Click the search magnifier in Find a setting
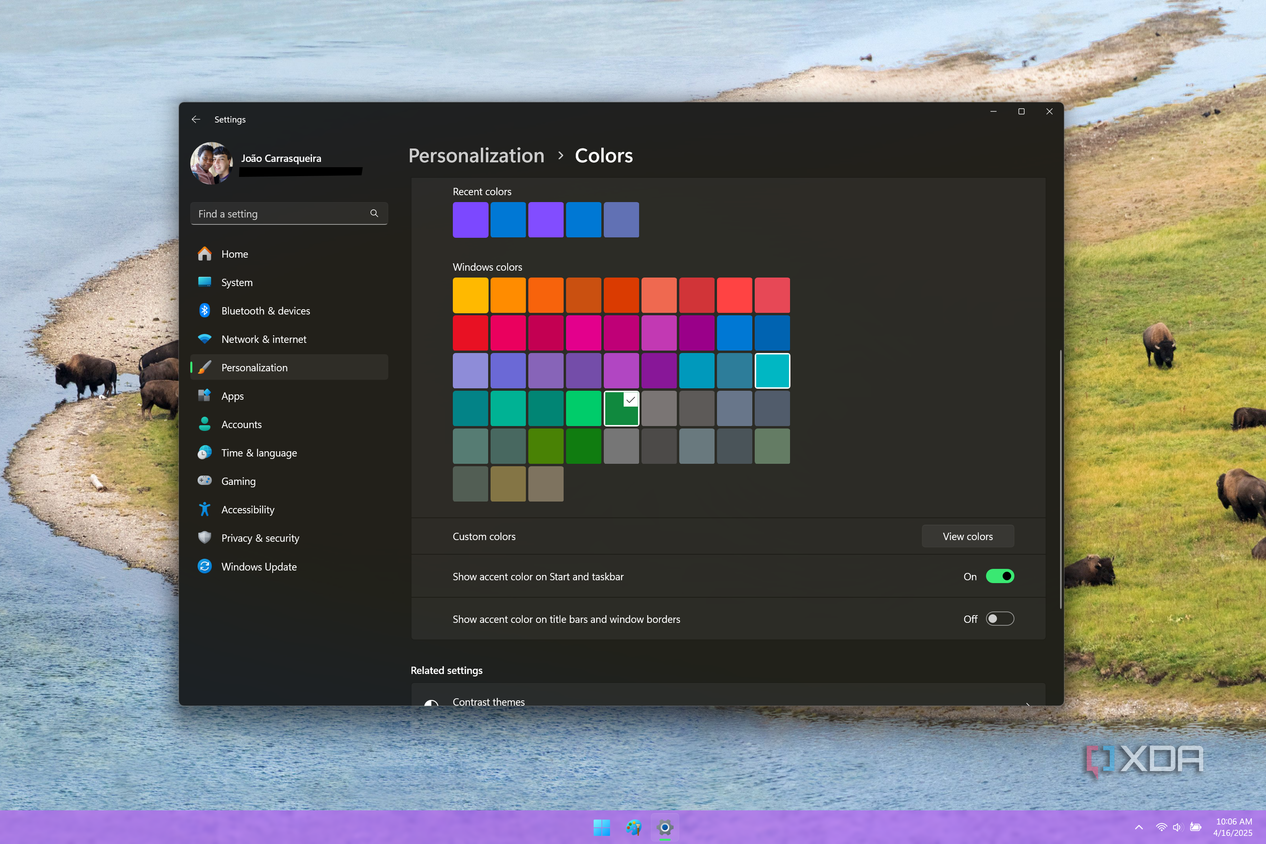Image resolution: width=1266 pixels, height=844 pixels. click(x=374, y=213)
